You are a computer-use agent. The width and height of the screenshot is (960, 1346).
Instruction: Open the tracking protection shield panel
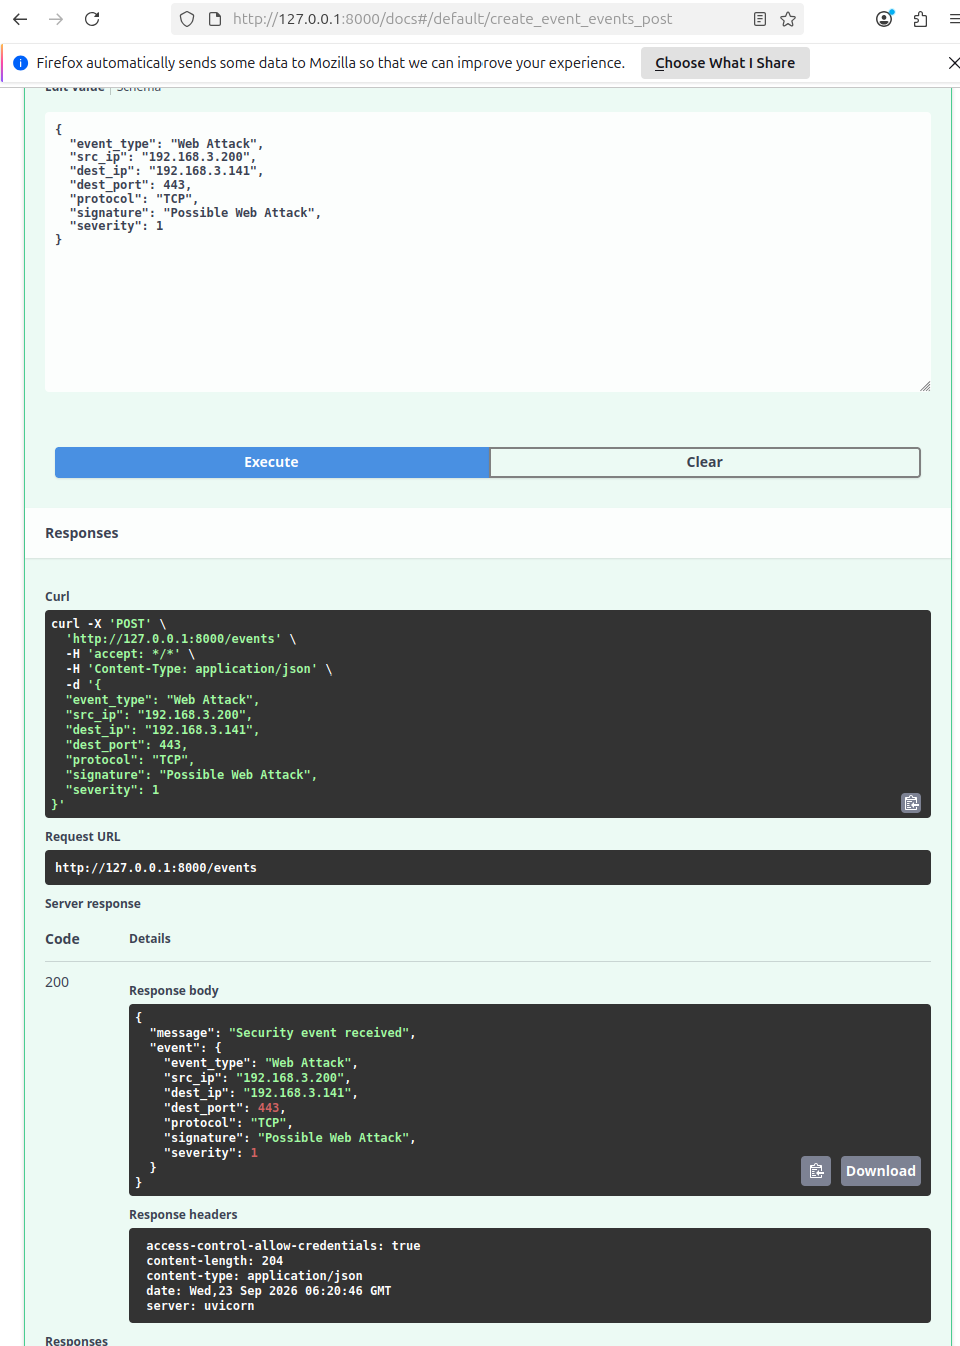tap(187, 19)
